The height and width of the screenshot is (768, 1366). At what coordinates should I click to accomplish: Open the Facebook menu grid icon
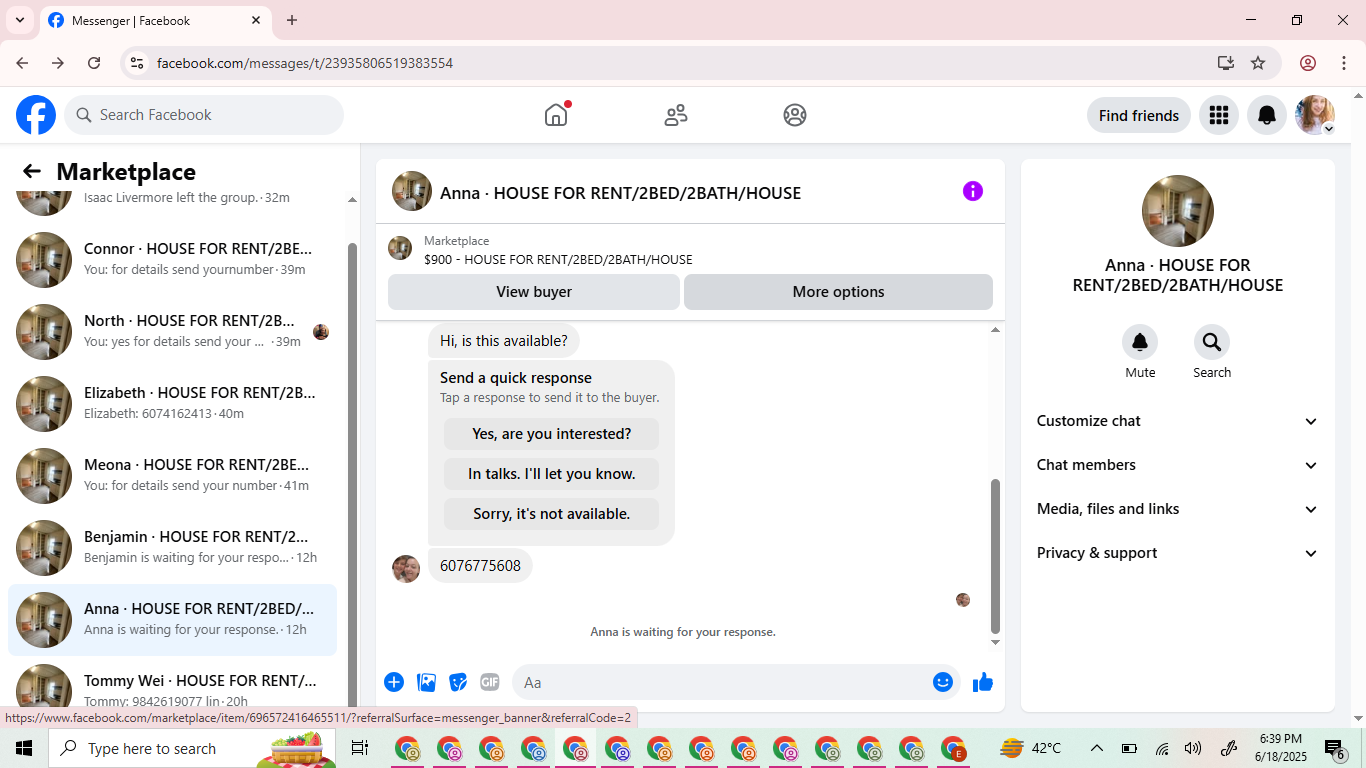tap(1219, 115)
